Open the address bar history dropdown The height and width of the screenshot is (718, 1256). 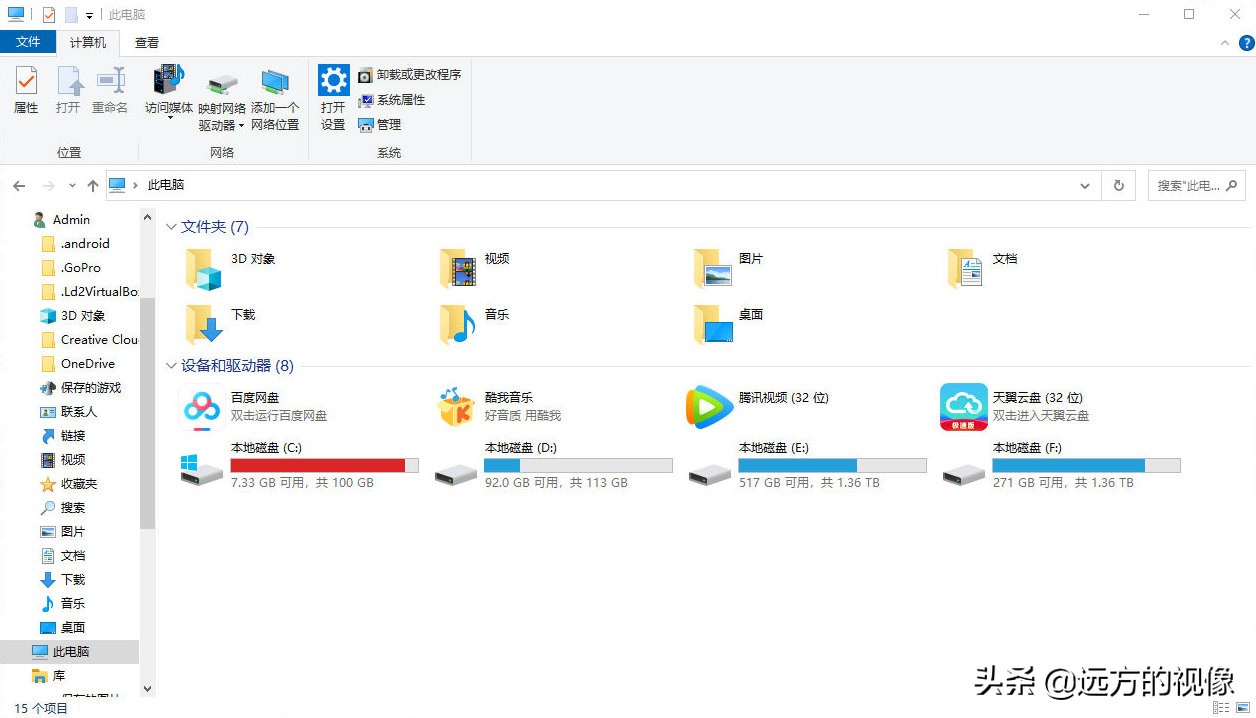point(1084,185)
